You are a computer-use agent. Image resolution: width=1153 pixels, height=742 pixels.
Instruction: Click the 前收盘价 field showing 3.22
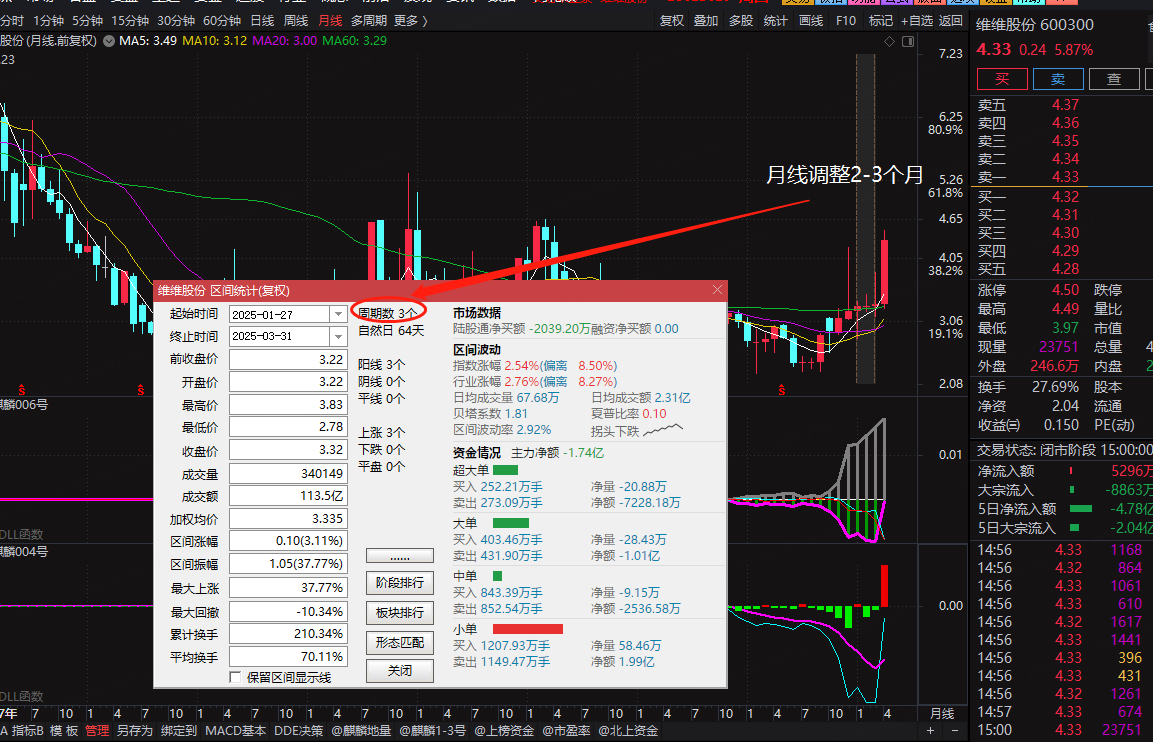[288, 360]
